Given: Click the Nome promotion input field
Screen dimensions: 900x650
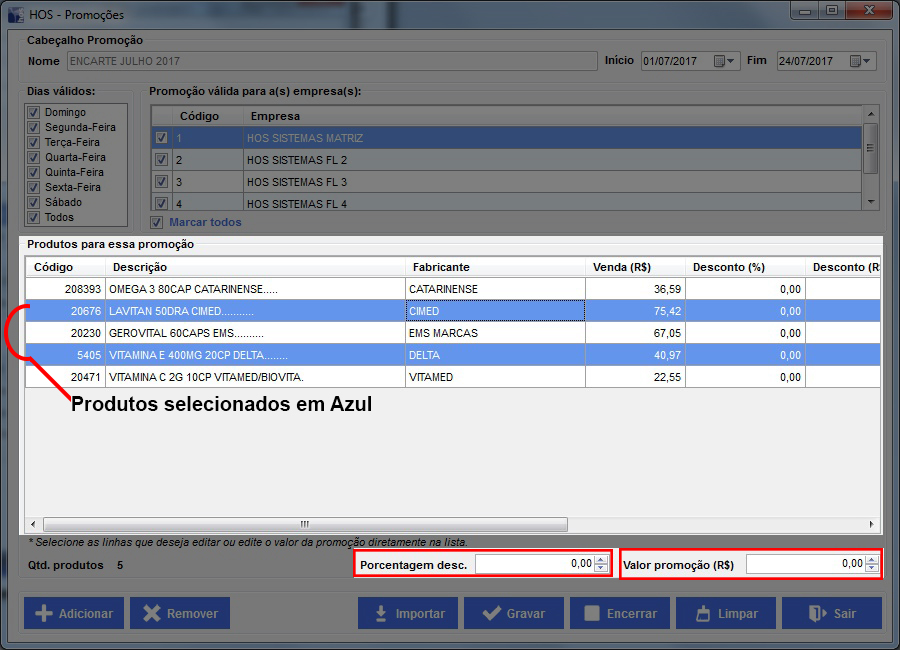Looking at the screenshot, I should (332, 61).
